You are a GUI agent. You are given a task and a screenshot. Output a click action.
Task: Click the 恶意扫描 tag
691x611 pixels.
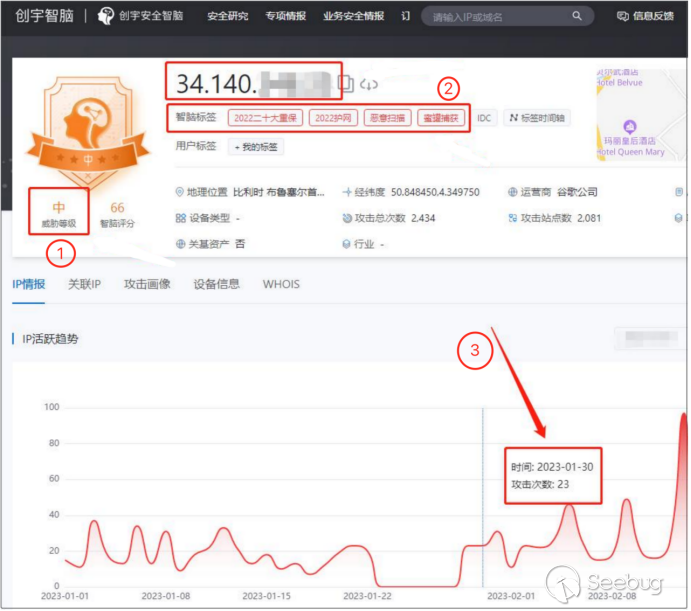389,118
